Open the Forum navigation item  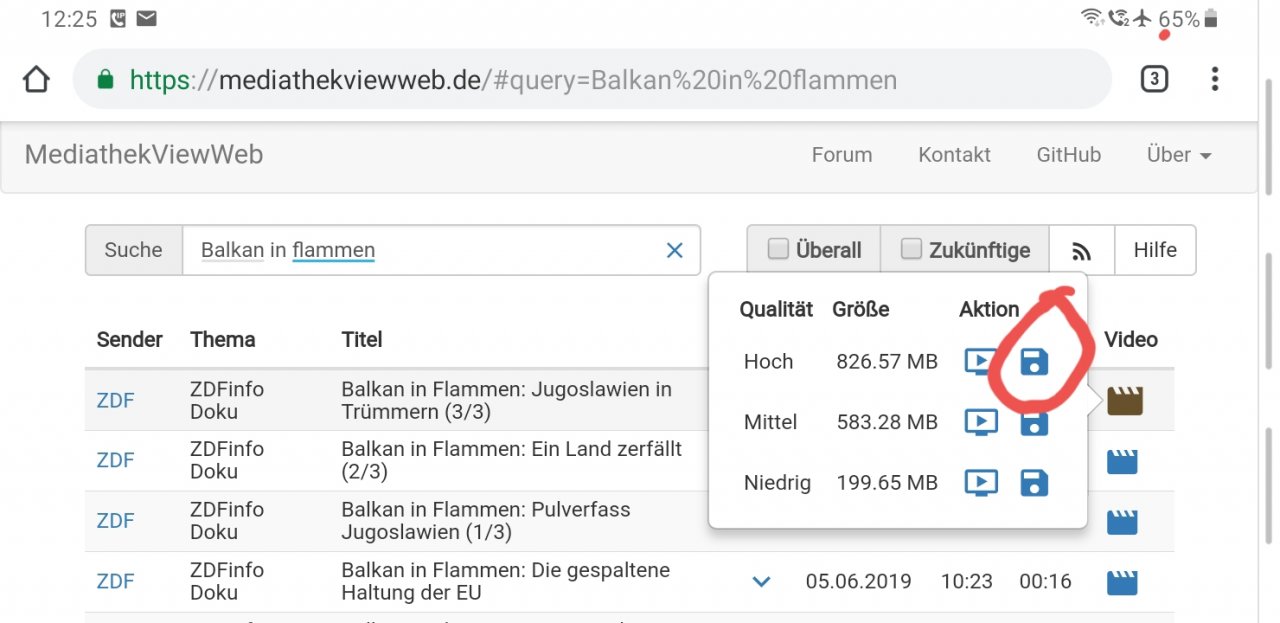coord(842,155)
